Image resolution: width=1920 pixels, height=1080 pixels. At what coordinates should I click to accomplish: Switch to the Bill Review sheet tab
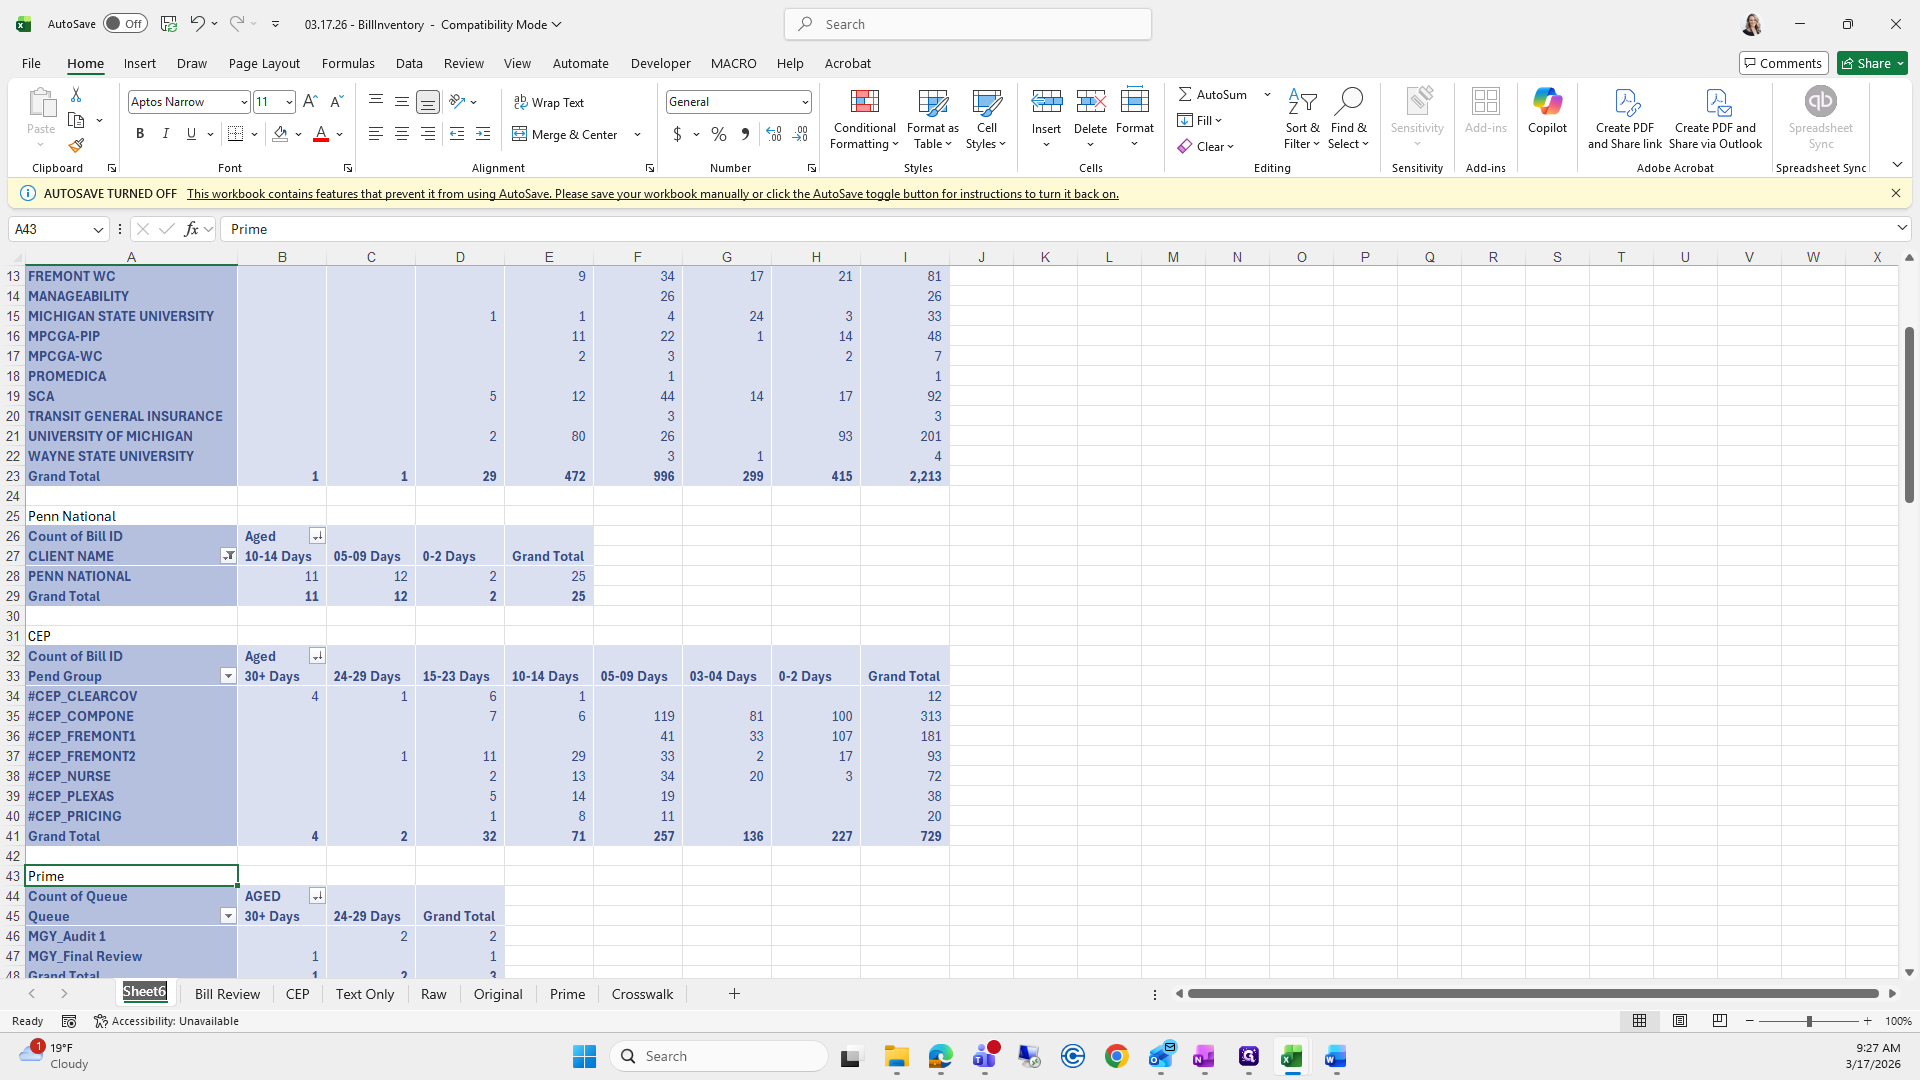[227, 994]
